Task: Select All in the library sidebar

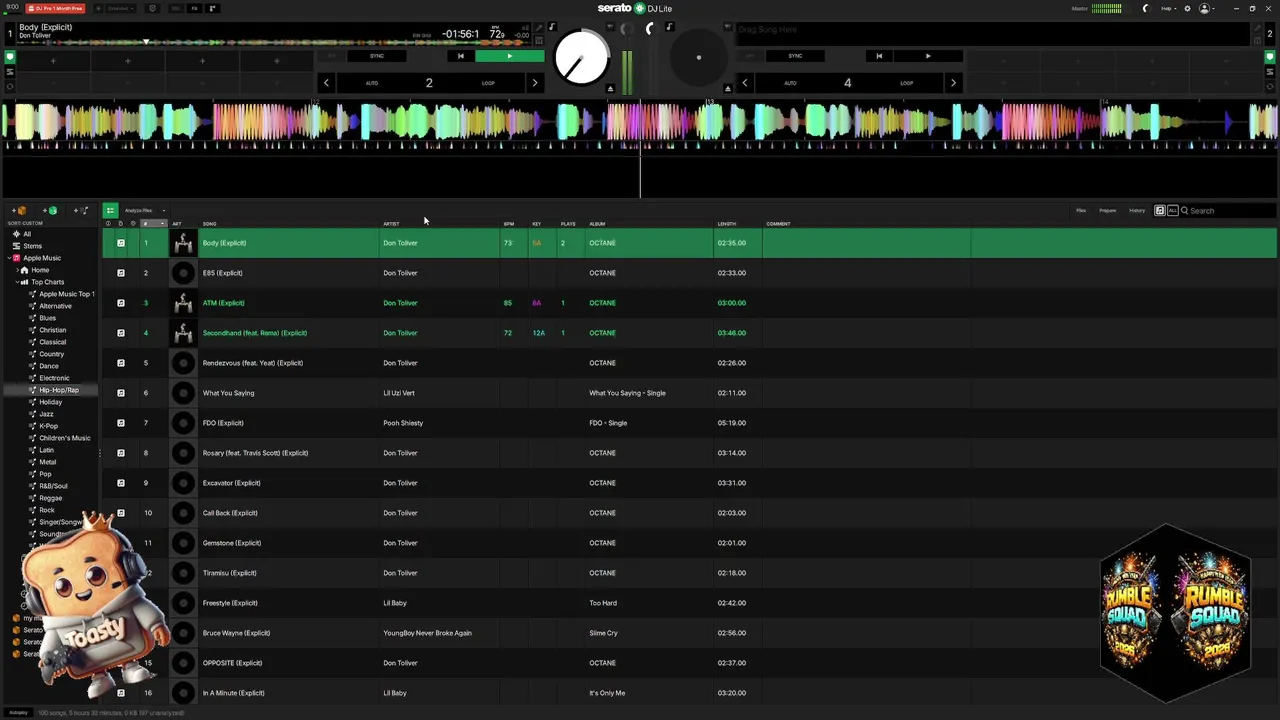Action: pyautogui.click(x=27, y=234)
